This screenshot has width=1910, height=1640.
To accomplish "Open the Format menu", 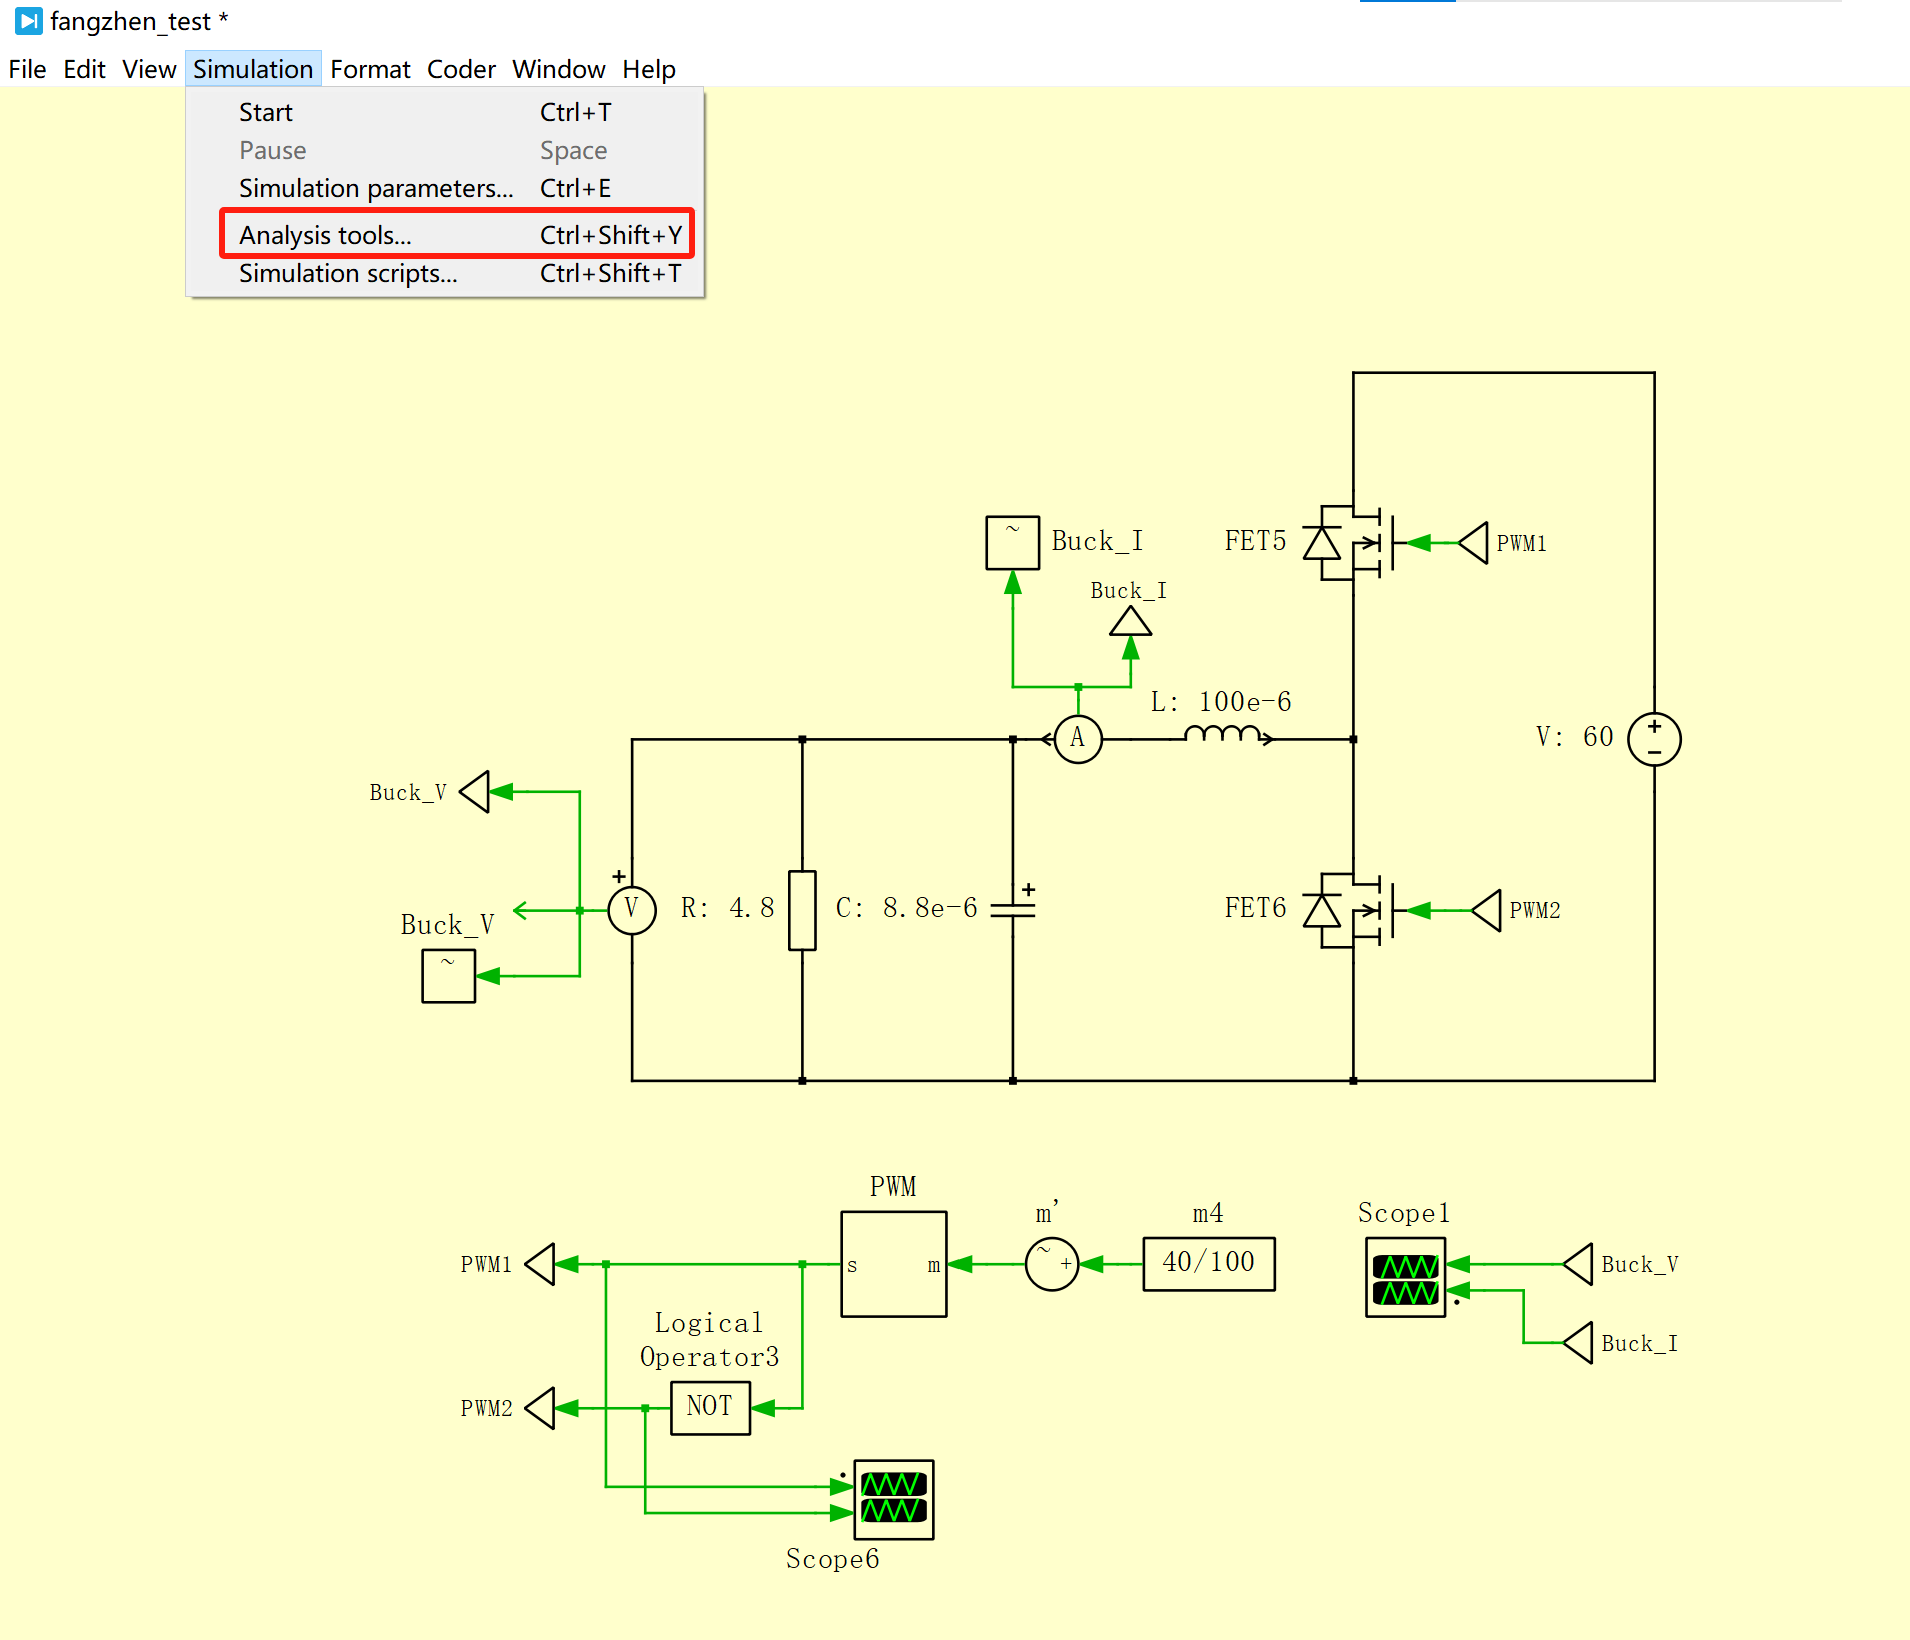I will (370, 69).
